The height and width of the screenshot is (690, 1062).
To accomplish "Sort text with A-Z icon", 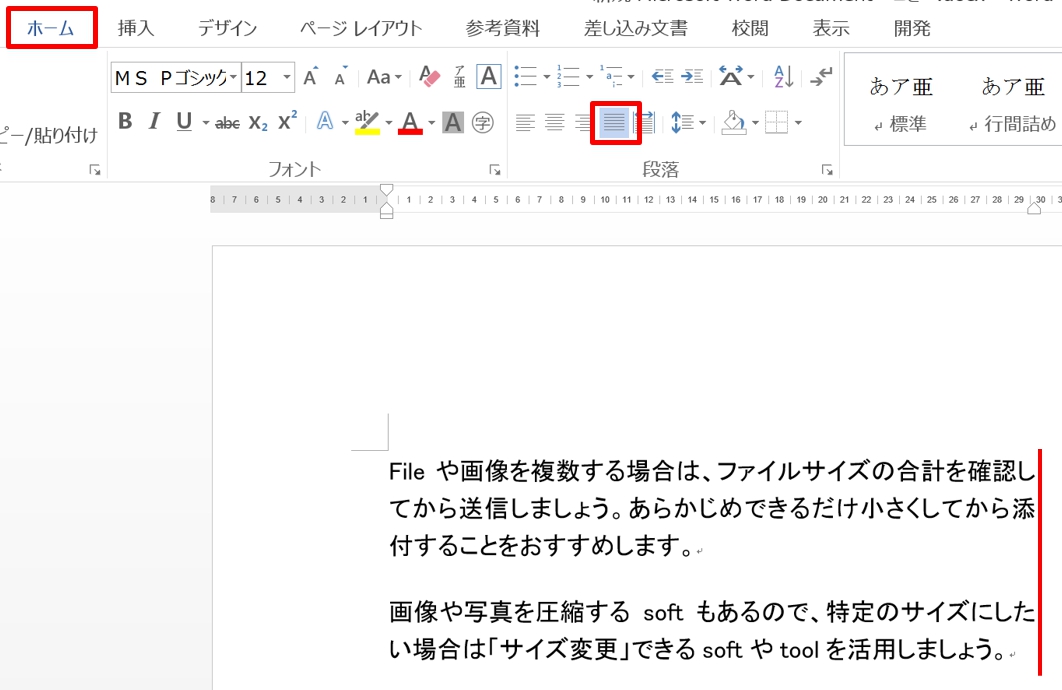I will (784, 77).
